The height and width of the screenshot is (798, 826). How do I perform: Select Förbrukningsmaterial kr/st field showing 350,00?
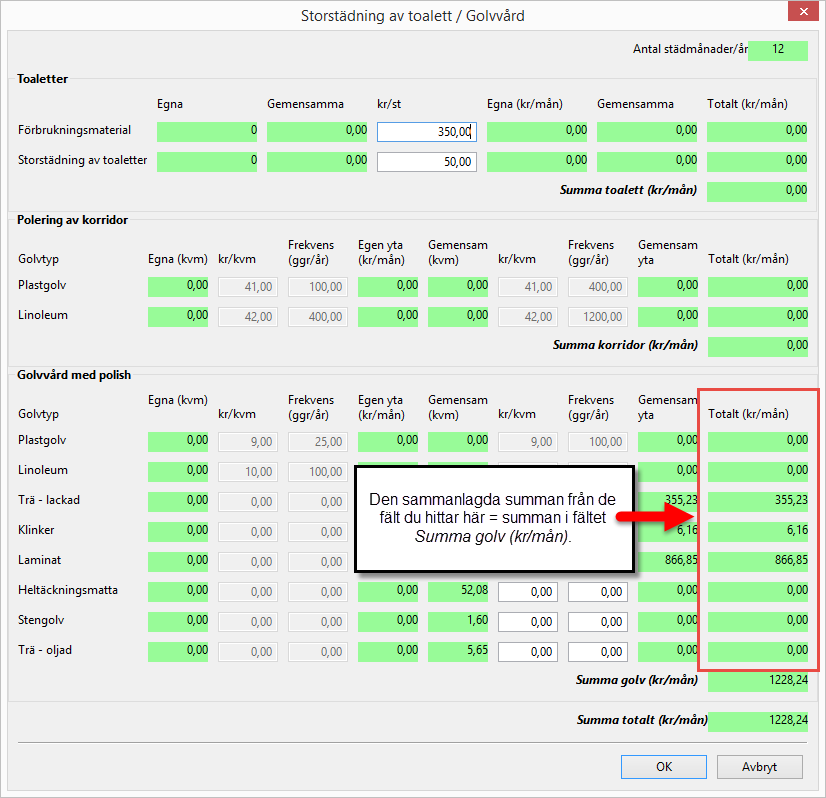pyautogui.click(x=427, y=132)
